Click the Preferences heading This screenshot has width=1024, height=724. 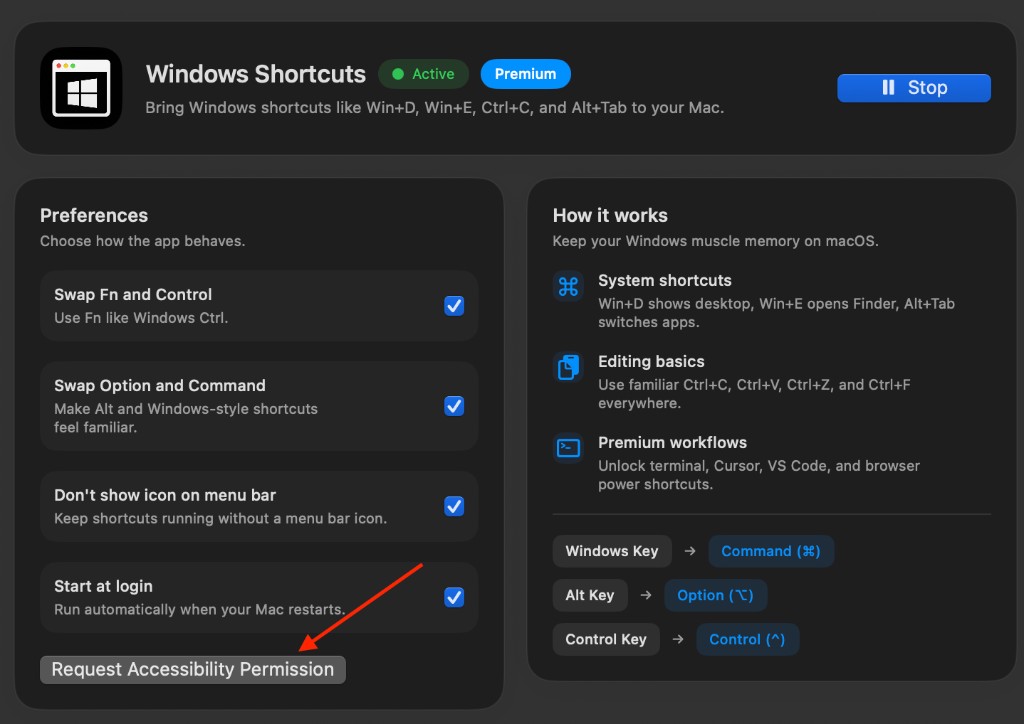click(94, 215)
